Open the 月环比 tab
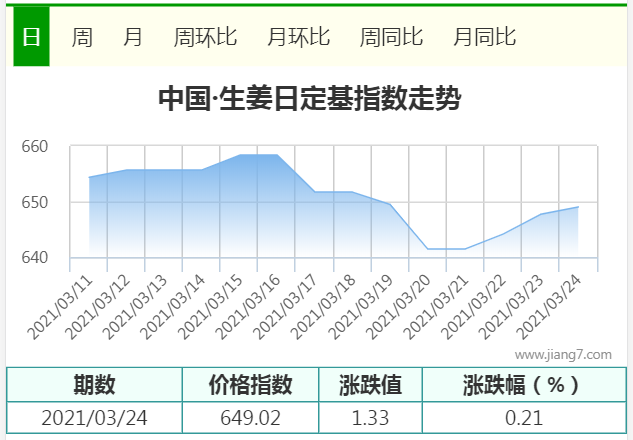Viewport: 633px width, 440px height. point(299,37)
